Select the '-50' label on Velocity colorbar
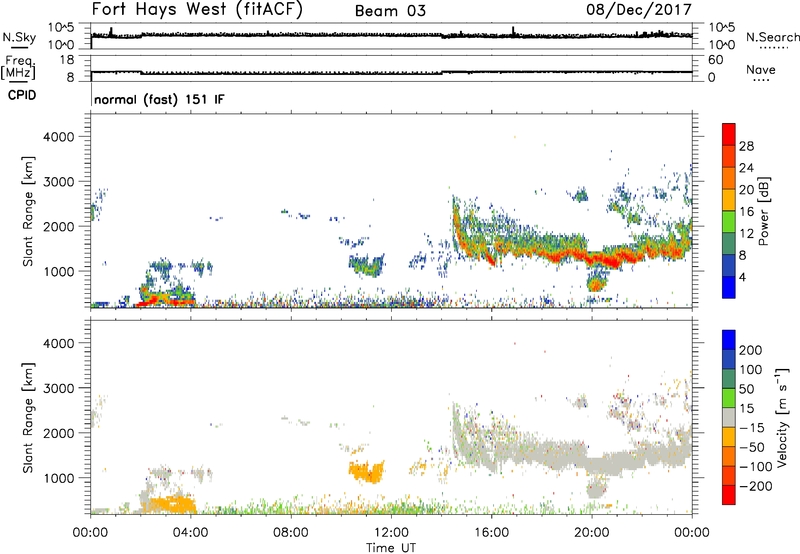 pyautogui.click(x=751, y=447)
